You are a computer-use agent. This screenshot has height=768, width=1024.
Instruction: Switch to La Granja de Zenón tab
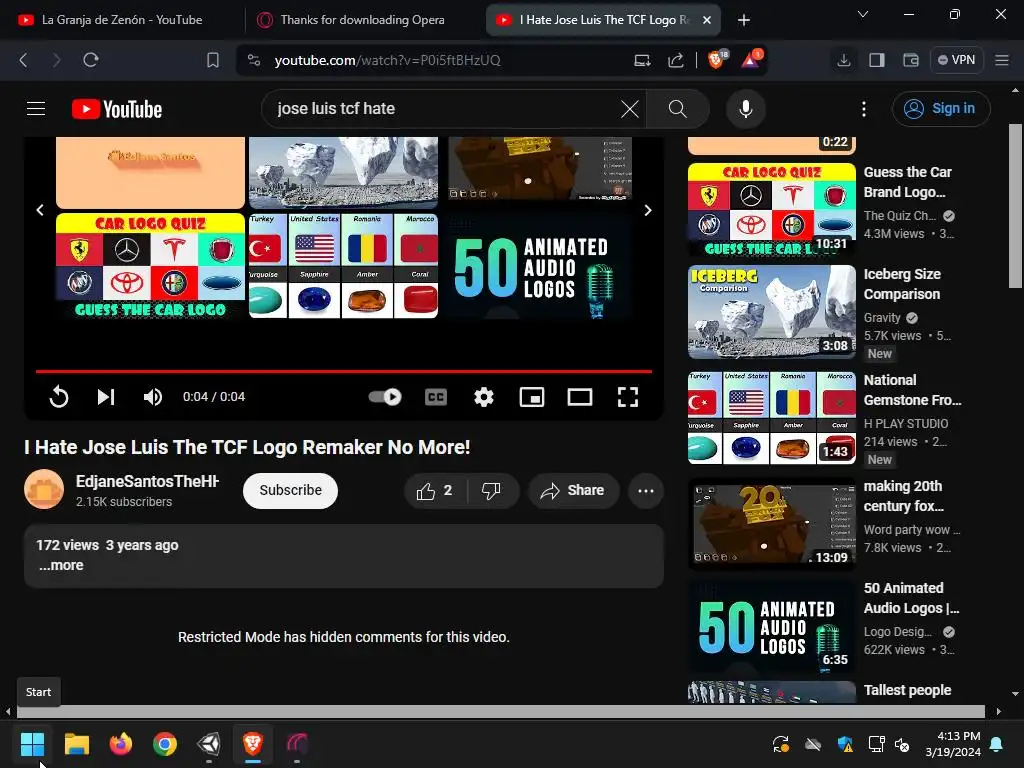point(122,20)
